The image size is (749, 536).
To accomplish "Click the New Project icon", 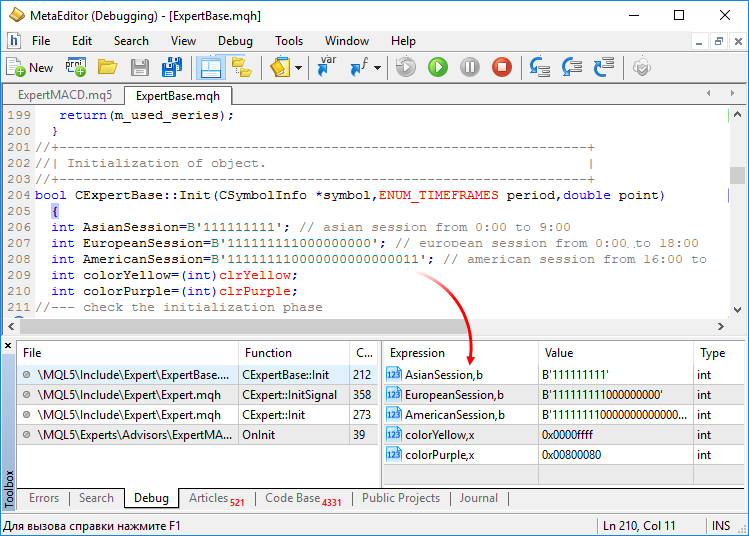I will pos(75,67).
